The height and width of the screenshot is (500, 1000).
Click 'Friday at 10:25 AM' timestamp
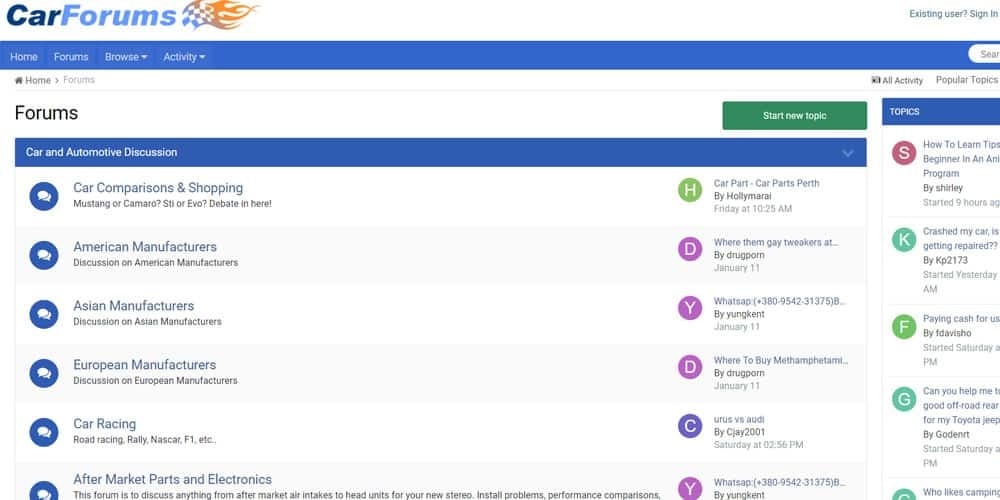click(x=753, y=209)
